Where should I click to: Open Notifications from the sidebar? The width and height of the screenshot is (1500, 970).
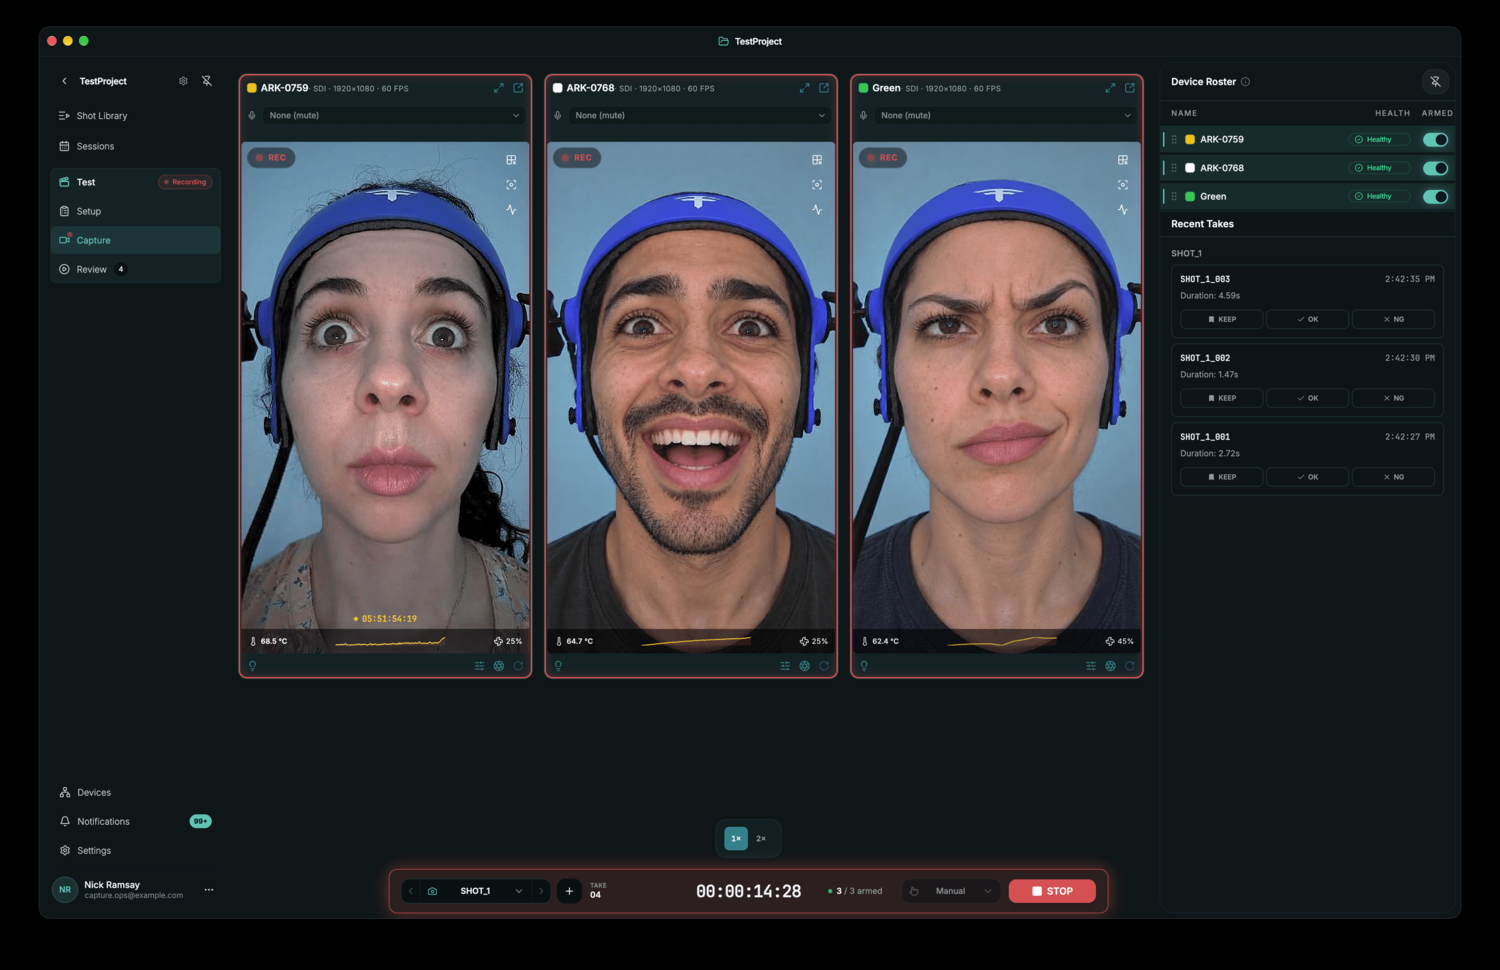pos(135,822)
